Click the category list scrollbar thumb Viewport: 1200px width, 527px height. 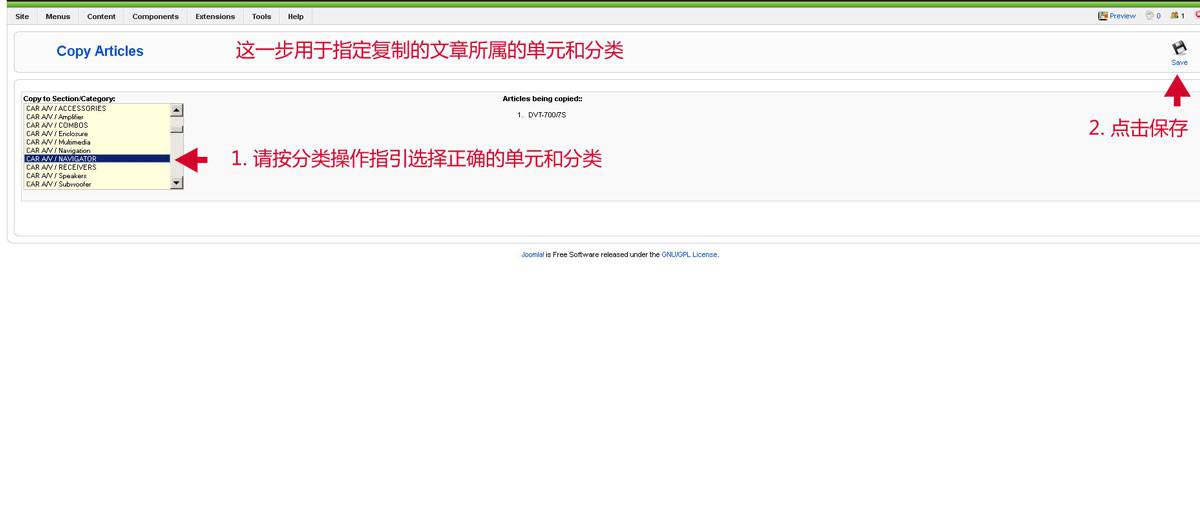pyautogui.click(x=177, y=128)
